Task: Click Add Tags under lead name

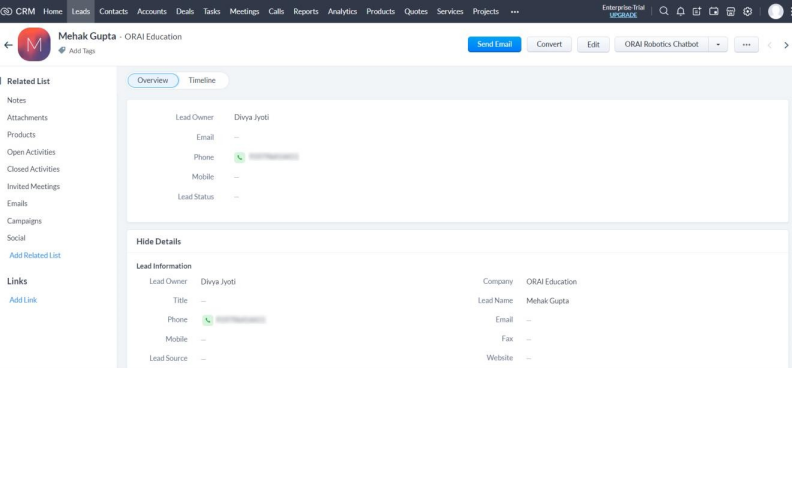Action: click(81, 51)
